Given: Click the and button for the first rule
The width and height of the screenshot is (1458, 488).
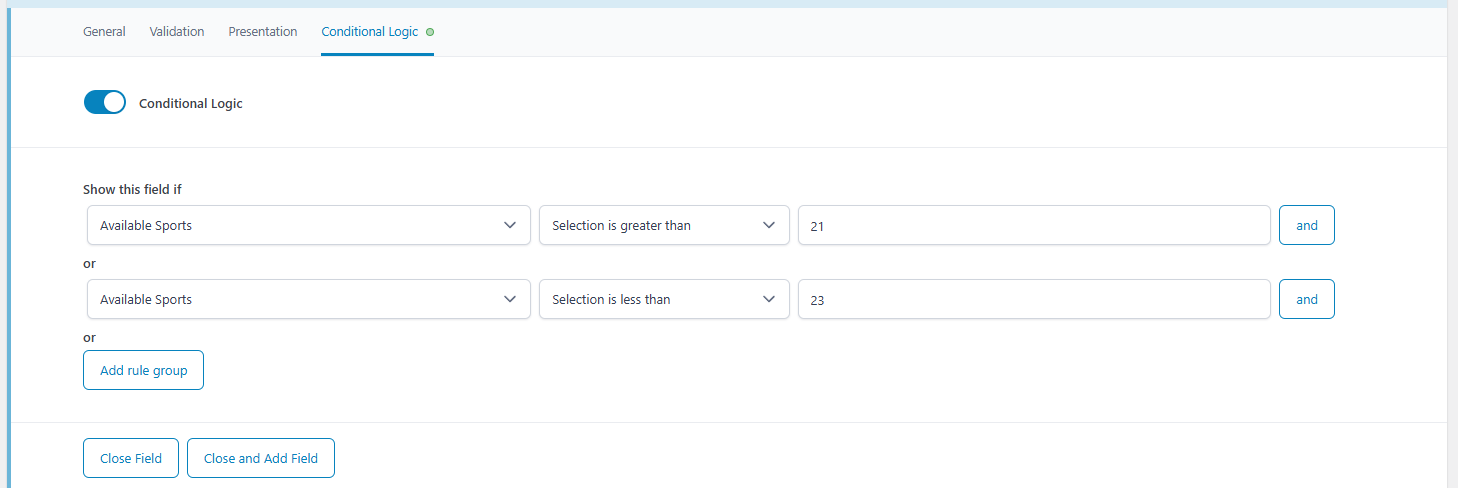Looking at the screenshot, I should tap(1307, 225).
